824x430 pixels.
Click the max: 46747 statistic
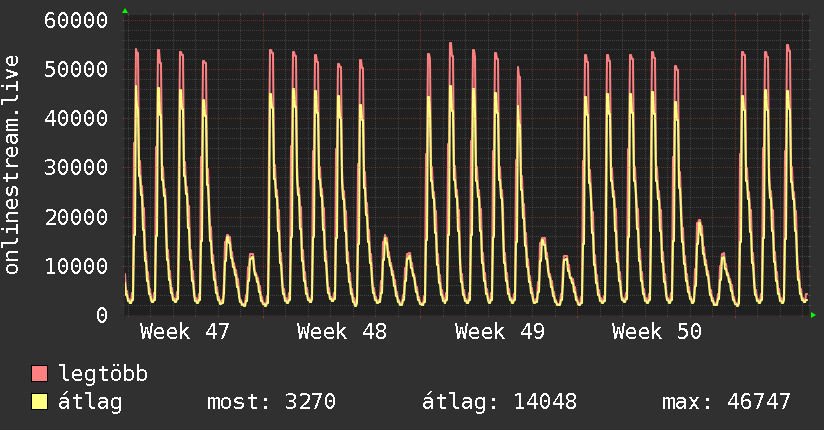point(726,402)
